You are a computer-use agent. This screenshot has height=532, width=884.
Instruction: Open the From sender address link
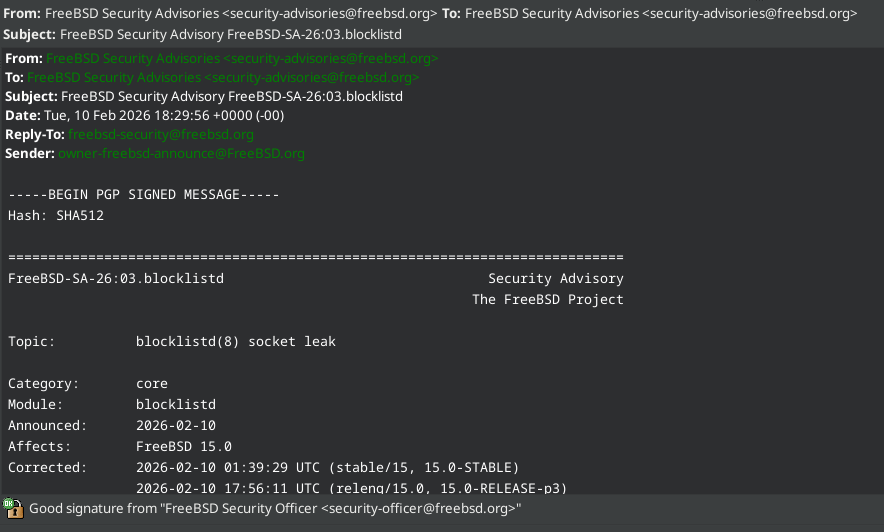241,58
